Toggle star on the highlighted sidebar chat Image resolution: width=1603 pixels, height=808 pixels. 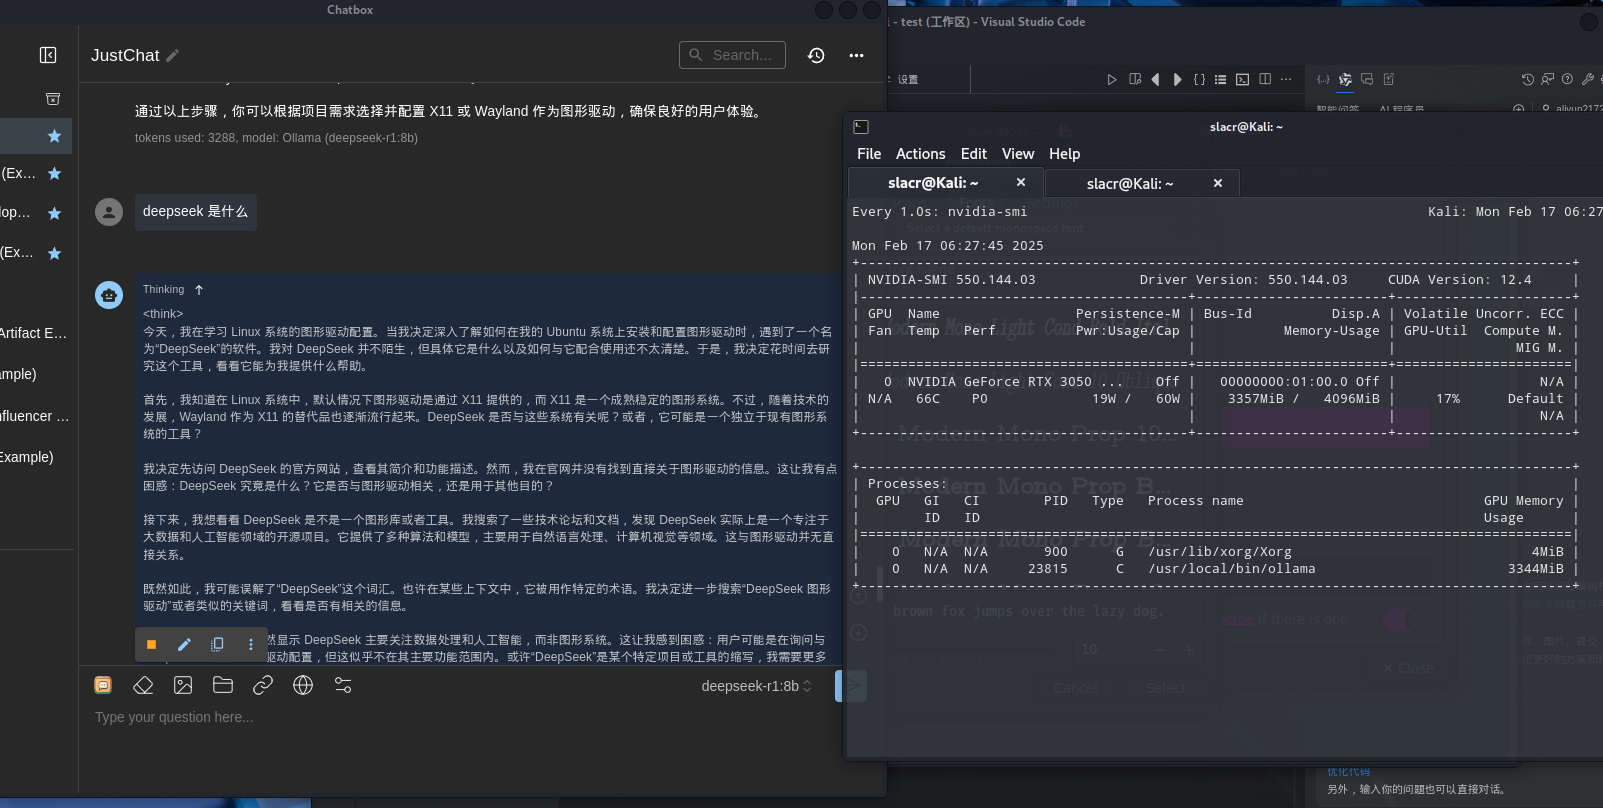pyautogui.click(x=54, y=136)
